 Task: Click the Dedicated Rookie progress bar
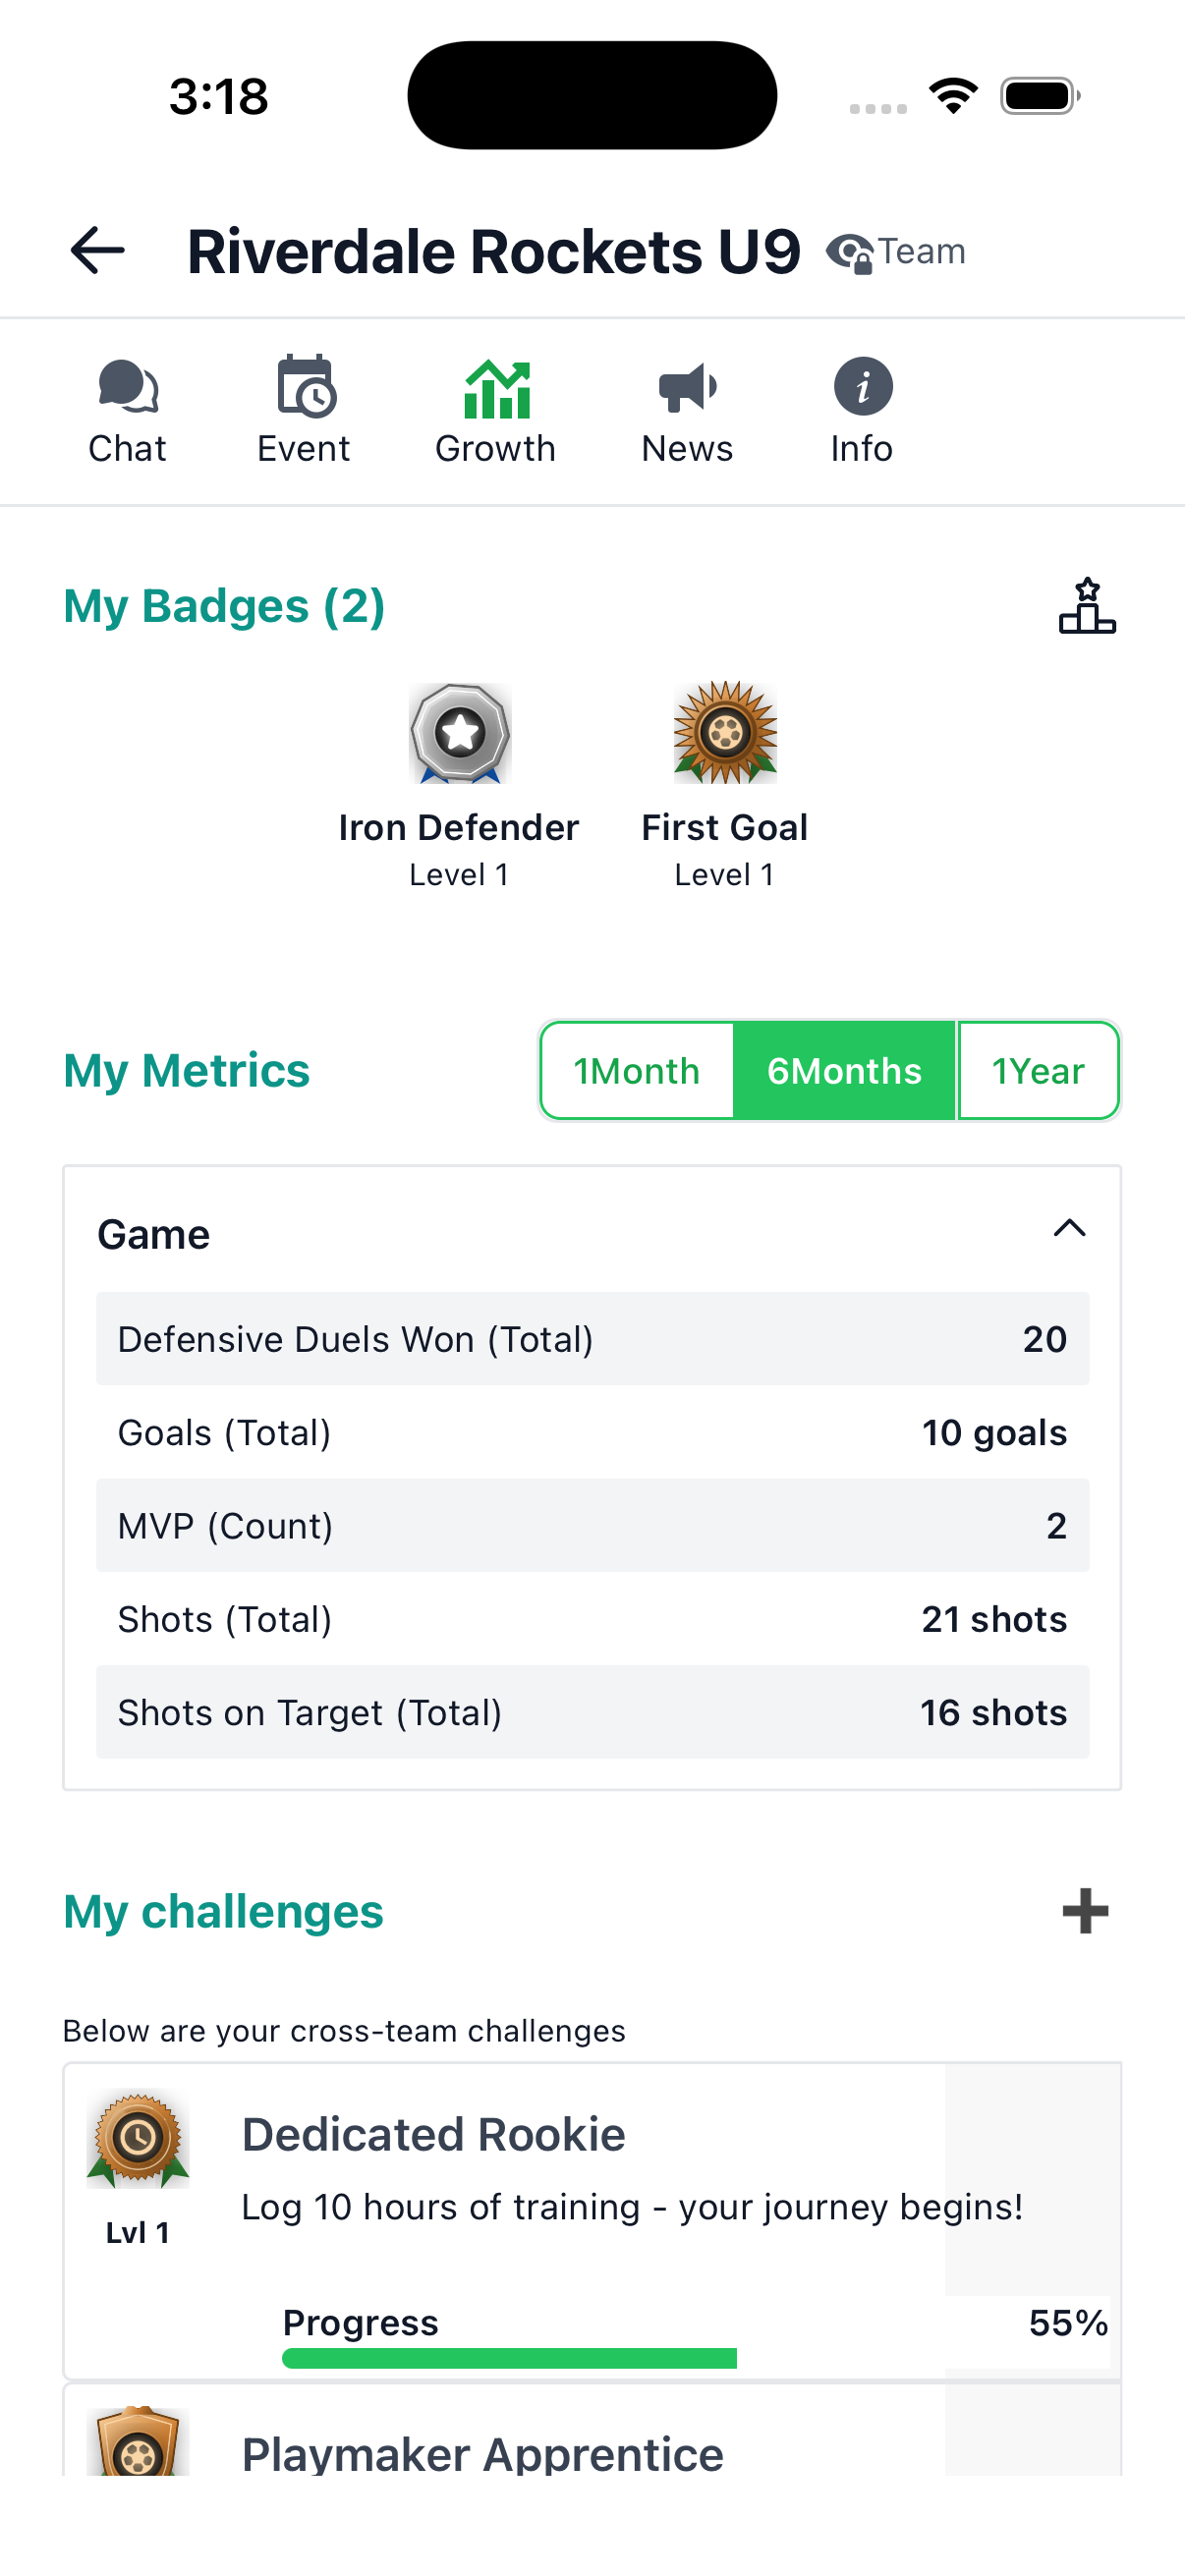click(510, 2358)
